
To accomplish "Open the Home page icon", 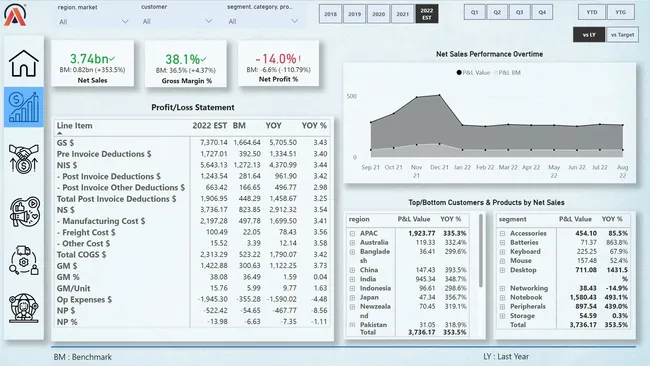I will click(x=24, y=63).
